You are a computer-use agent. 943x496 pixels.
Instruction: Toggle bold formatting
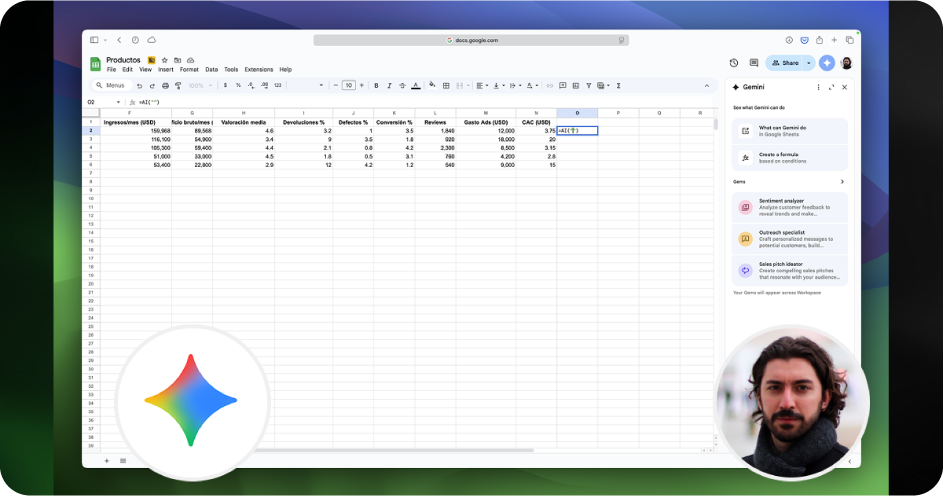[x=376, y=86]
